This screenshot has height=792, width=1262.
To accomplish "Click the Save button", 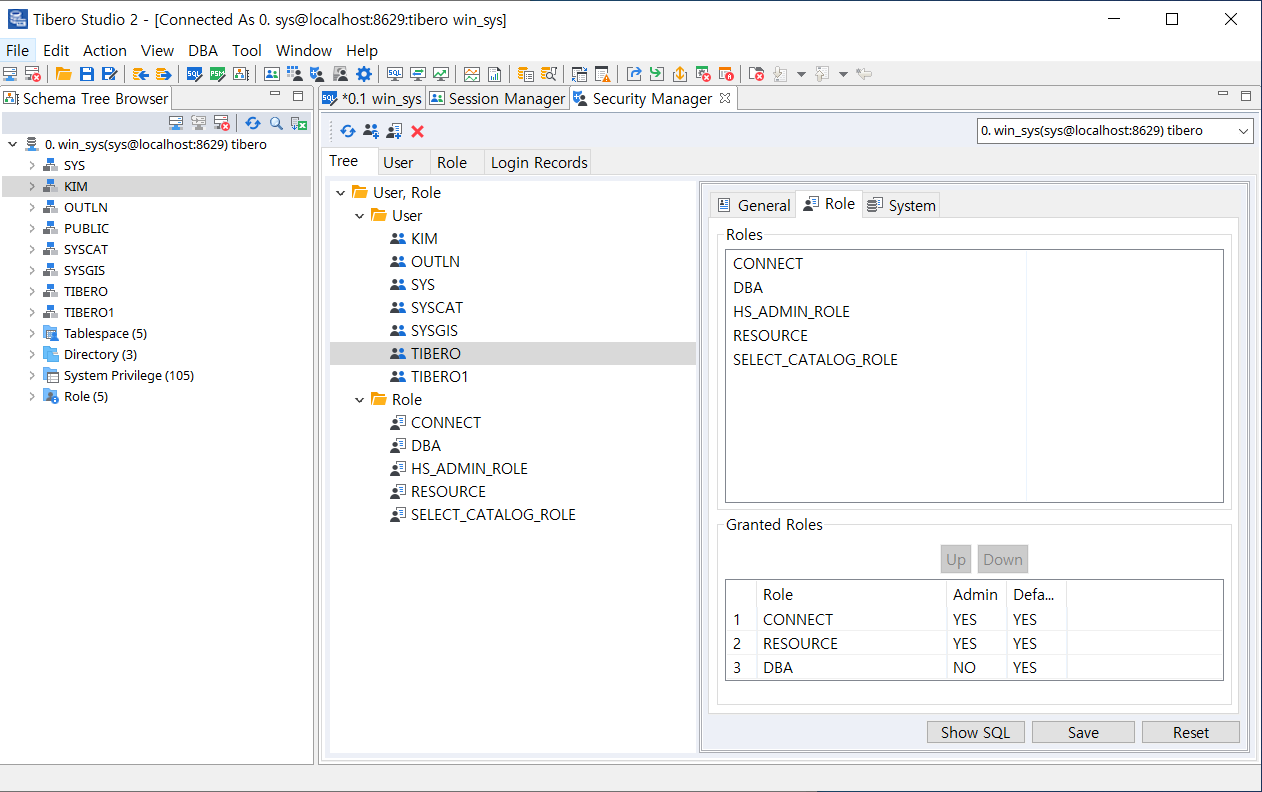I will [1083, 732].
